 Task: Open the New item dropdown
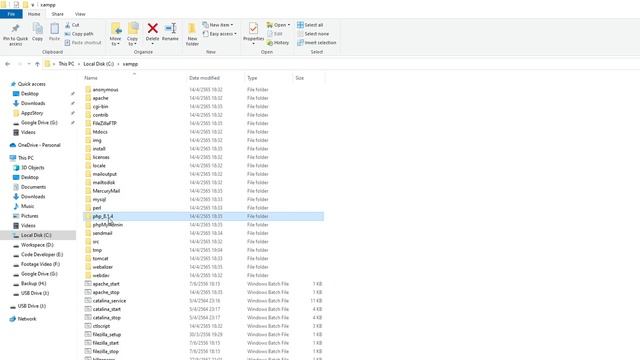(x=218, y=25)
